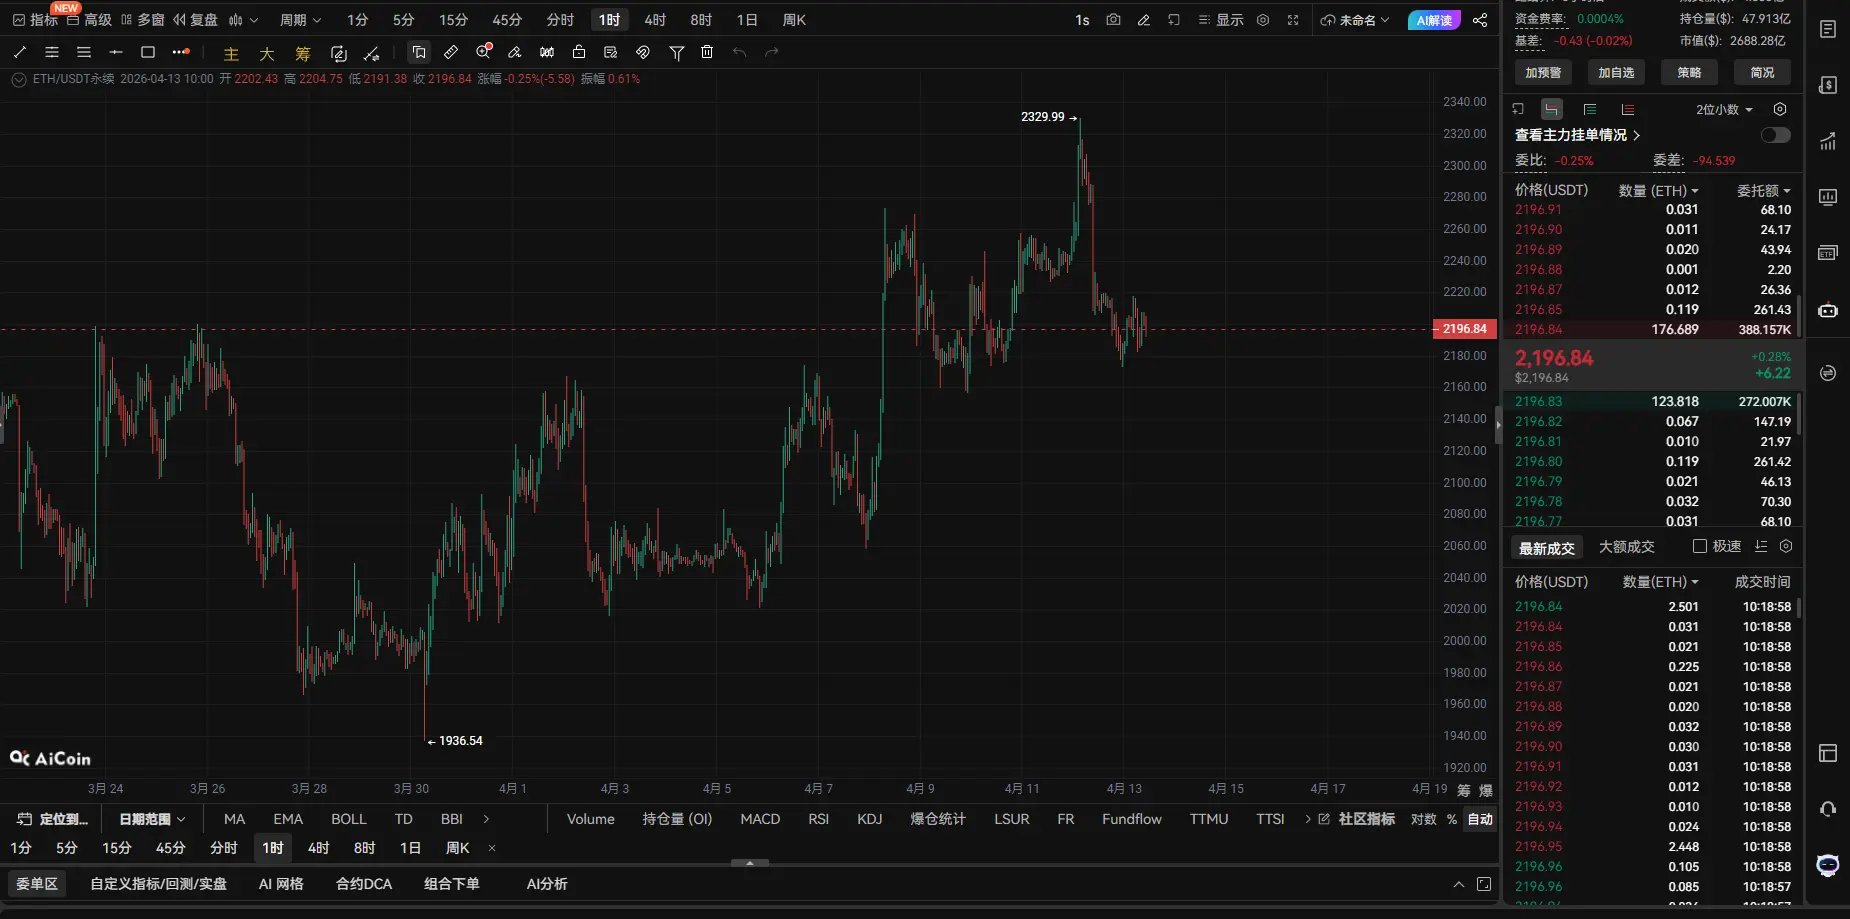
Task: Toggle the main force orders switch
Action: tap(1775, 135)
